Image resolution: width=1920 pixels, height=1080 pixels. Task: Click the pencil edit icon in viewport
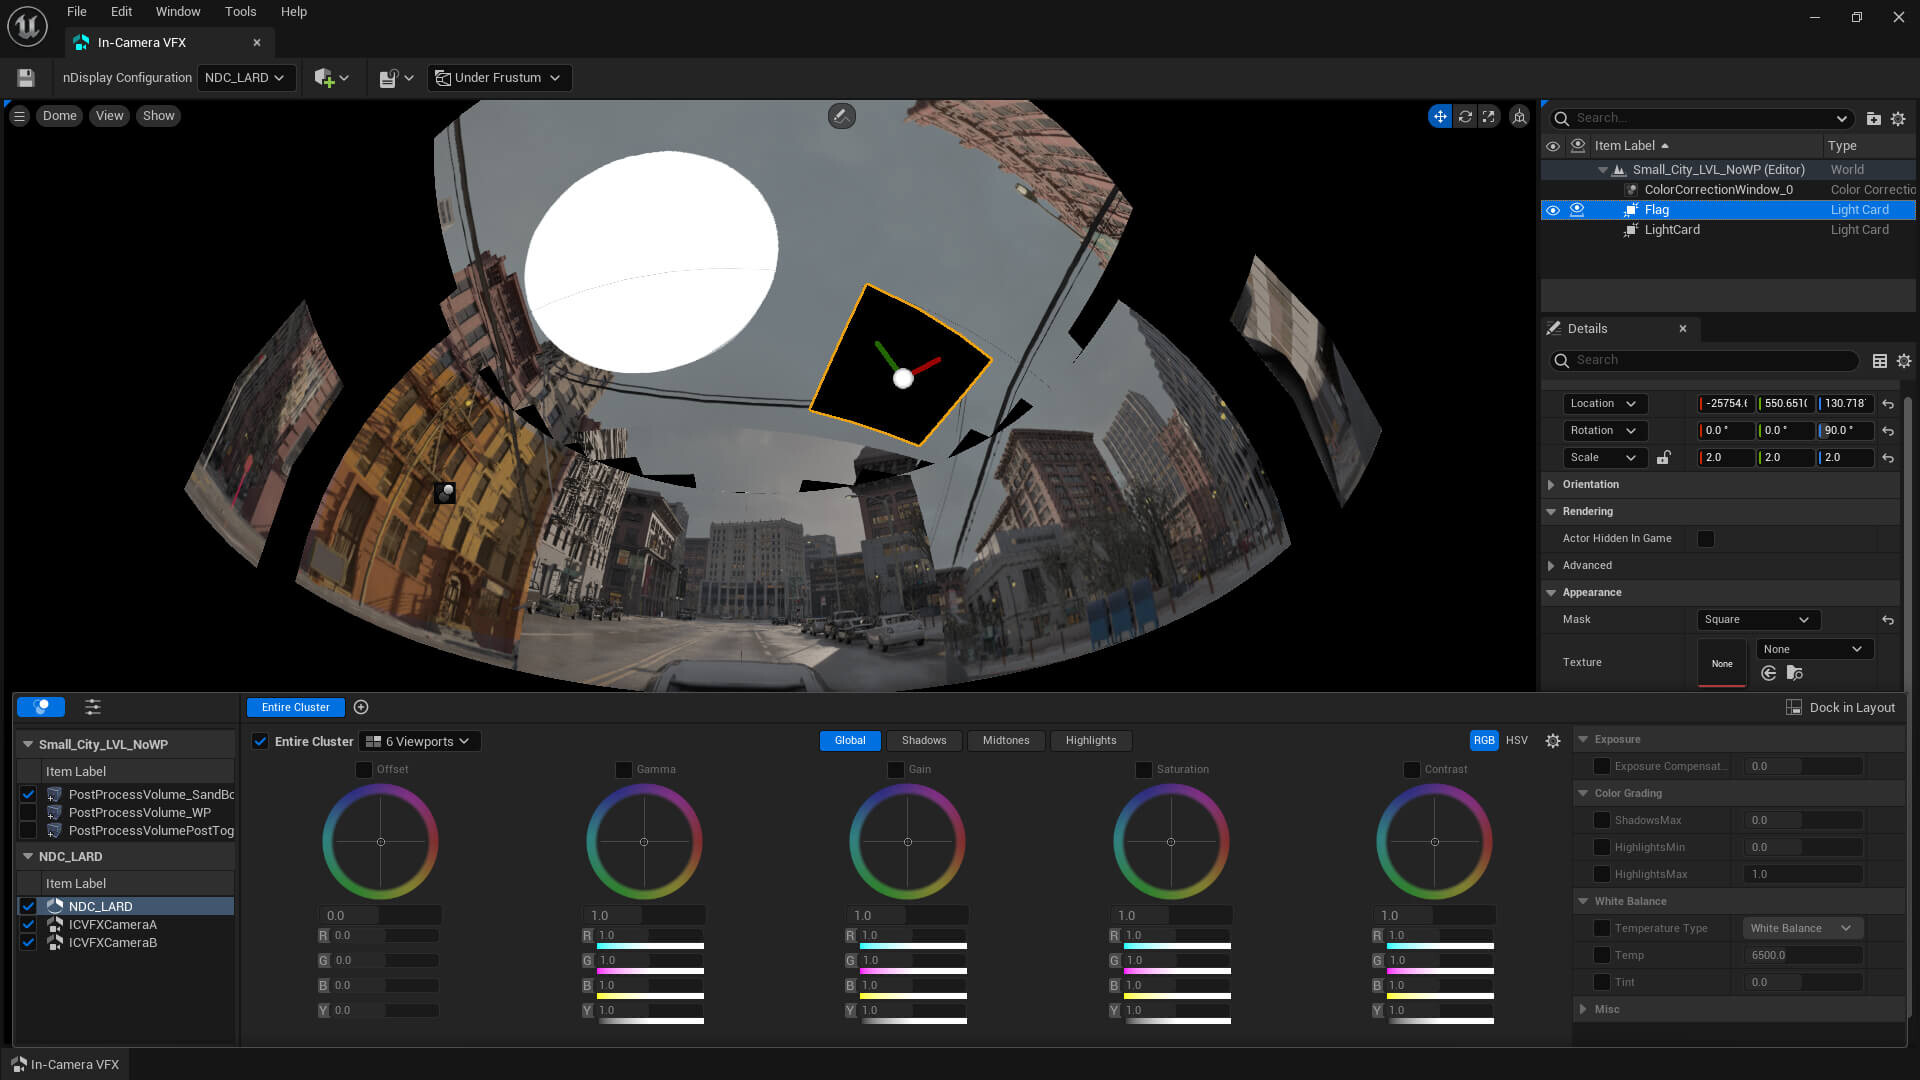(841, 116)
